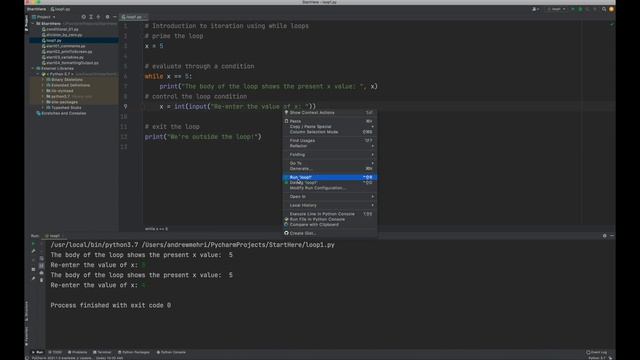Viewport: 640px width, 360px height.
Task: Choose Modify Run Configuration...
Action: point(329,188)
